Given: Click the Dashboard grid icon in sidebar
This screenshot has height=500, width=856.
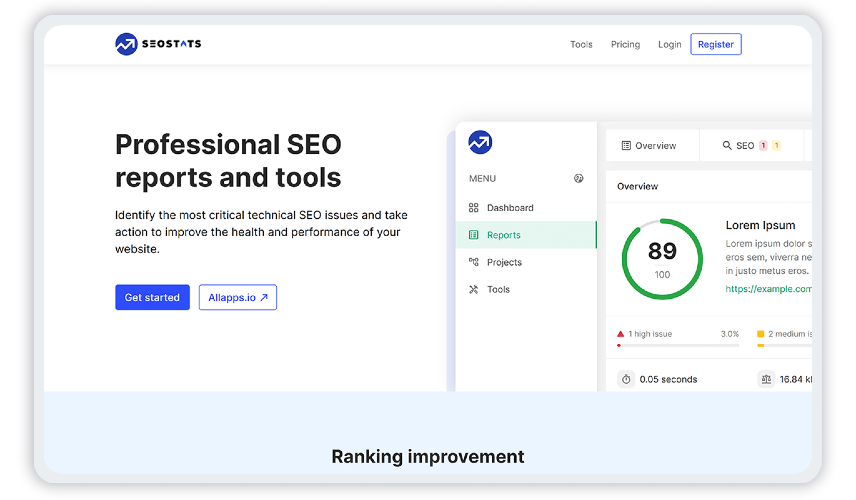Looking at the screenshot, I should (473, 207).
